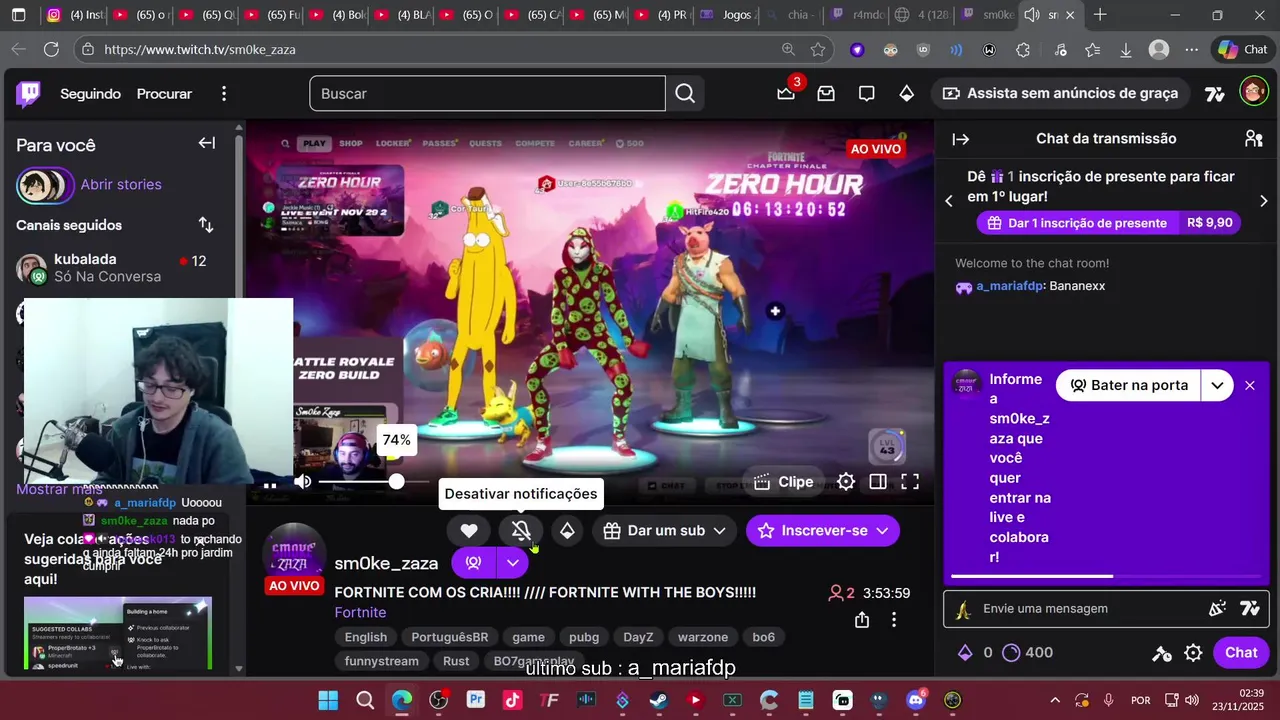
Task: Click Assista sem anúncios de graça
Action: pos(1059,93)
